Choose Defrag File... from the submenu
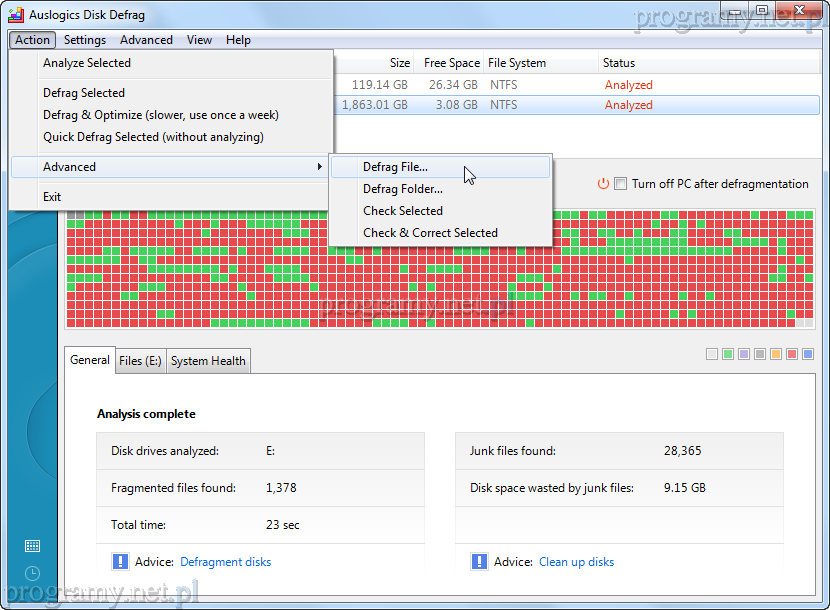Screen dimensions: 830x610 click(x=395, y=167)
